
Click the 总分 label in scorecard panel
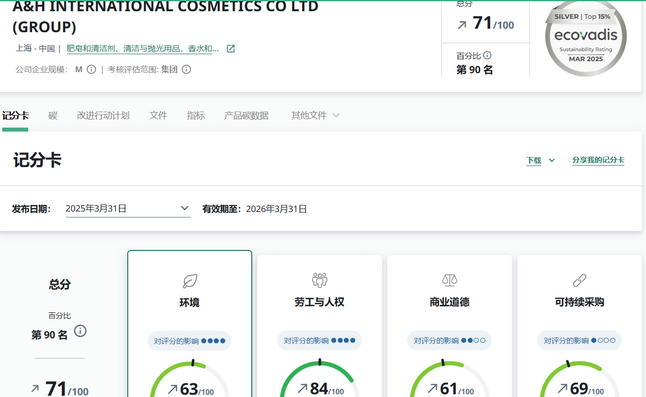[60, 284]
